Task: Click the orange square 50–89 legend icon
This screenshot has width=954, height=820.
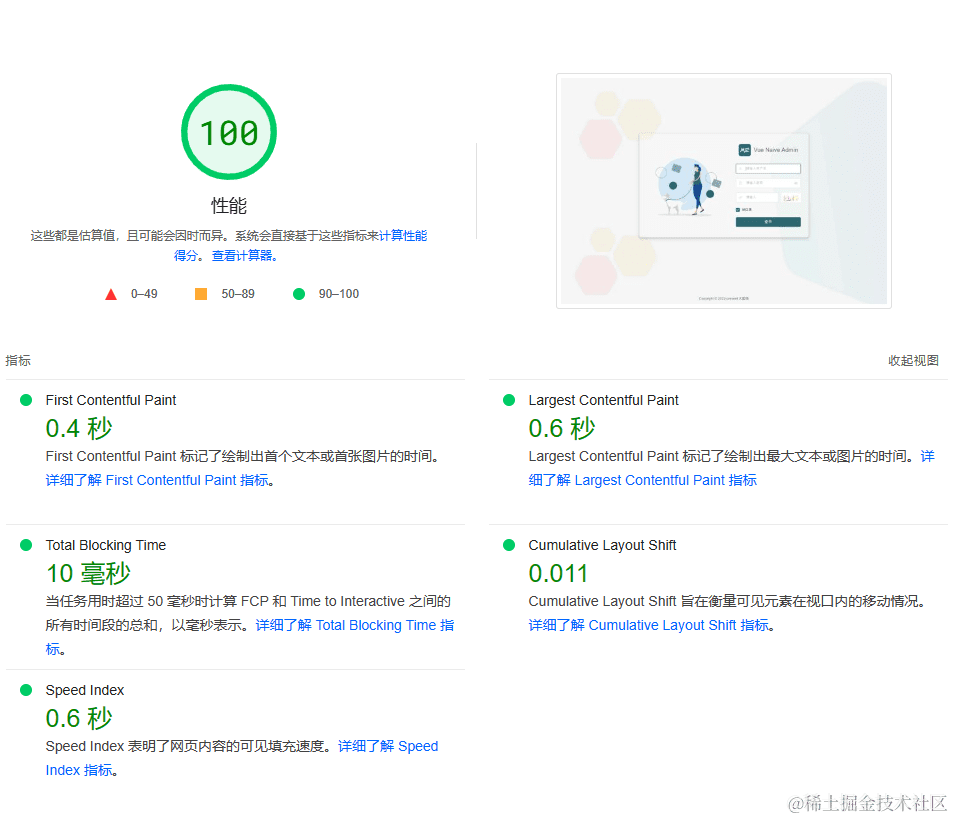Action: 201,294
